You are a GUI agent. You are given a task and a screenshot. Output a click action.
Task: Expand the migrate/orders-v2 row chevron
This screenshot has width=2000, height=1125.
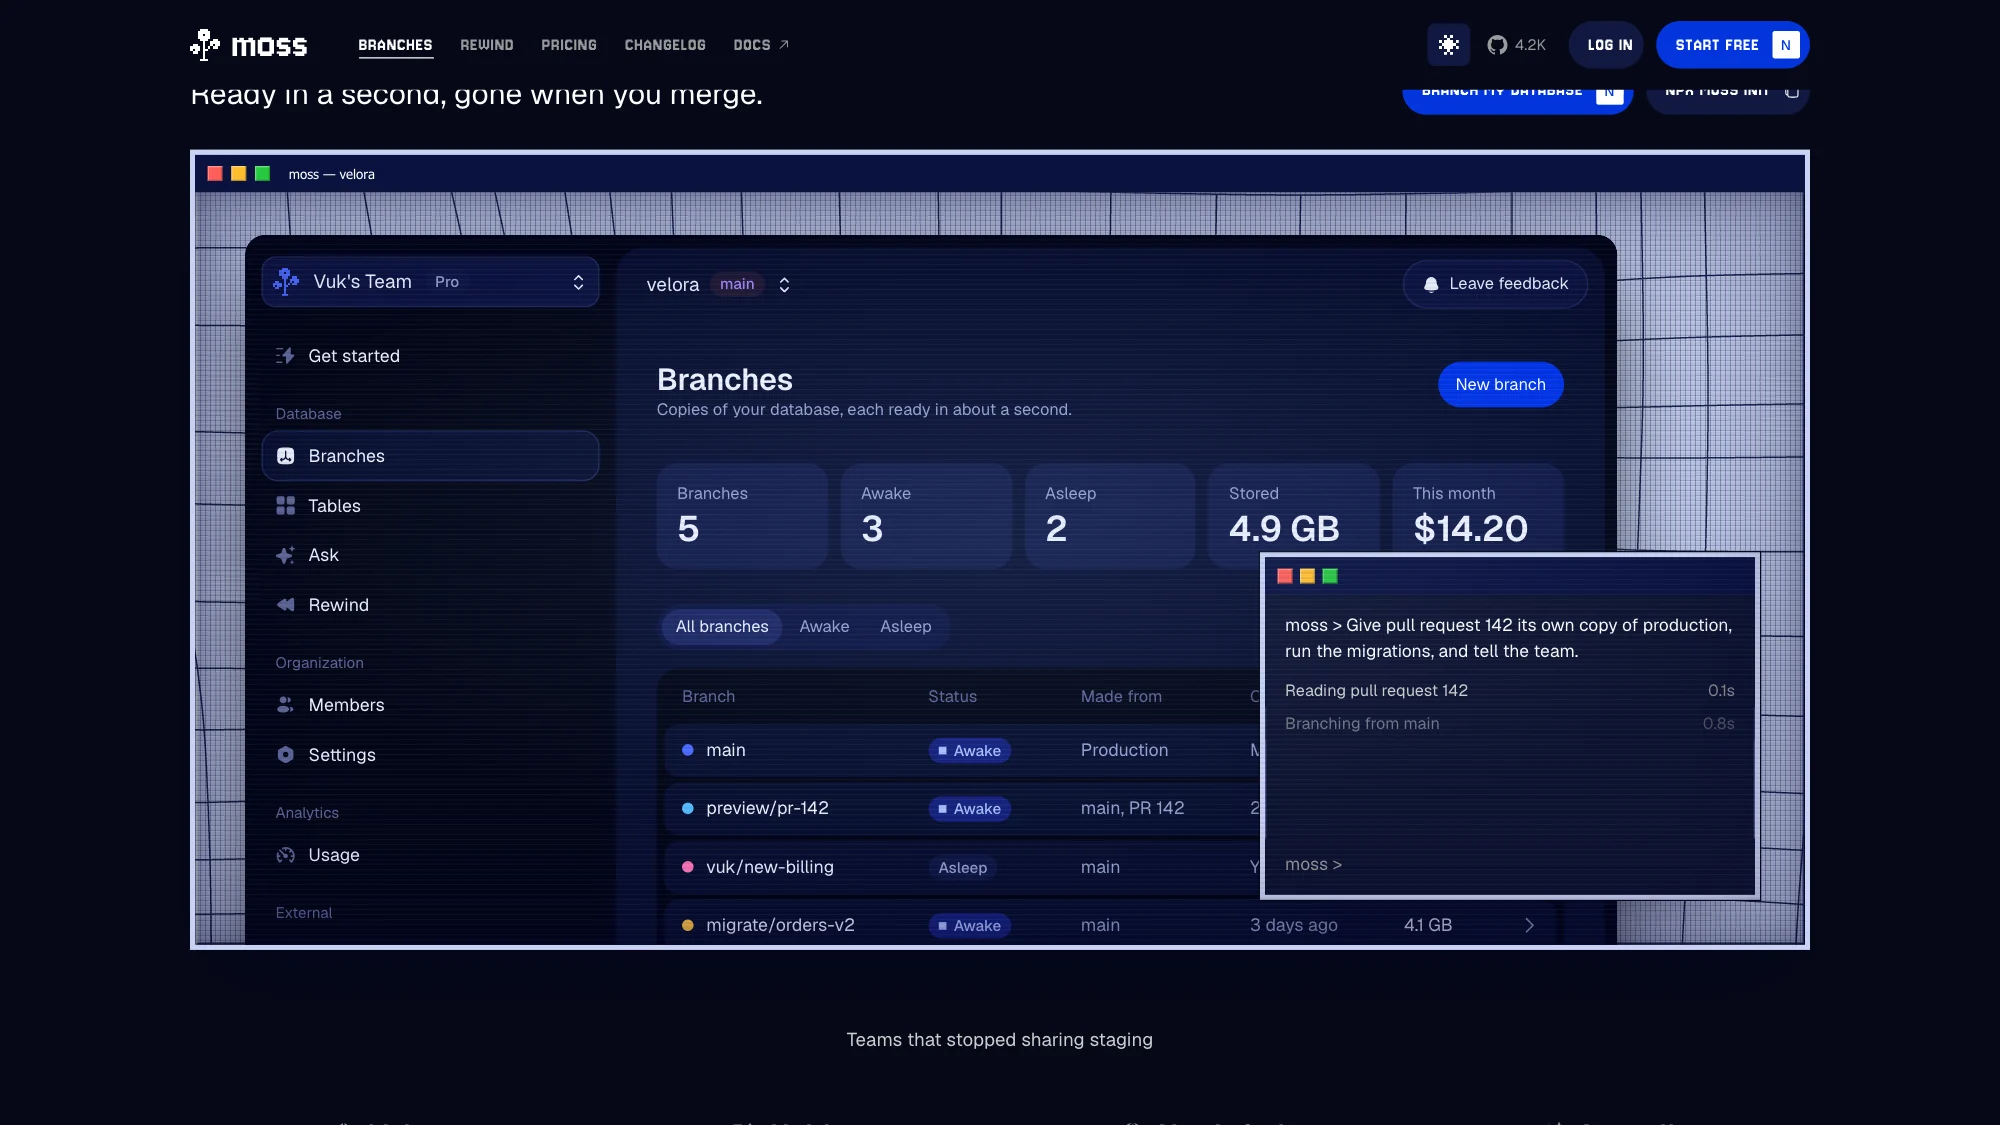1529,926
